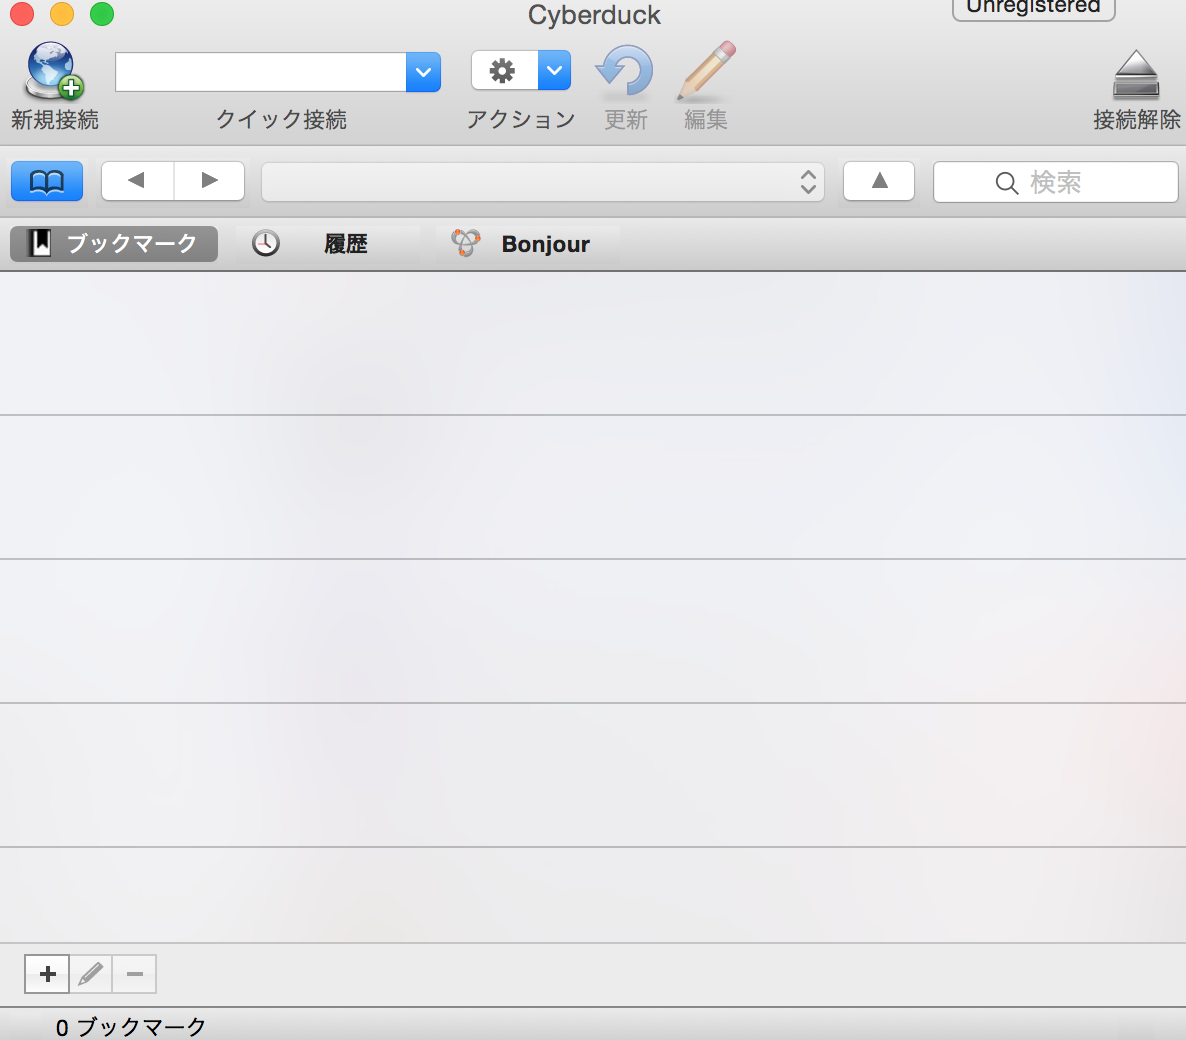Switch to the History (履歴) tab
This screenshot has width=1186, height=1040.
(x=328, y=244)
